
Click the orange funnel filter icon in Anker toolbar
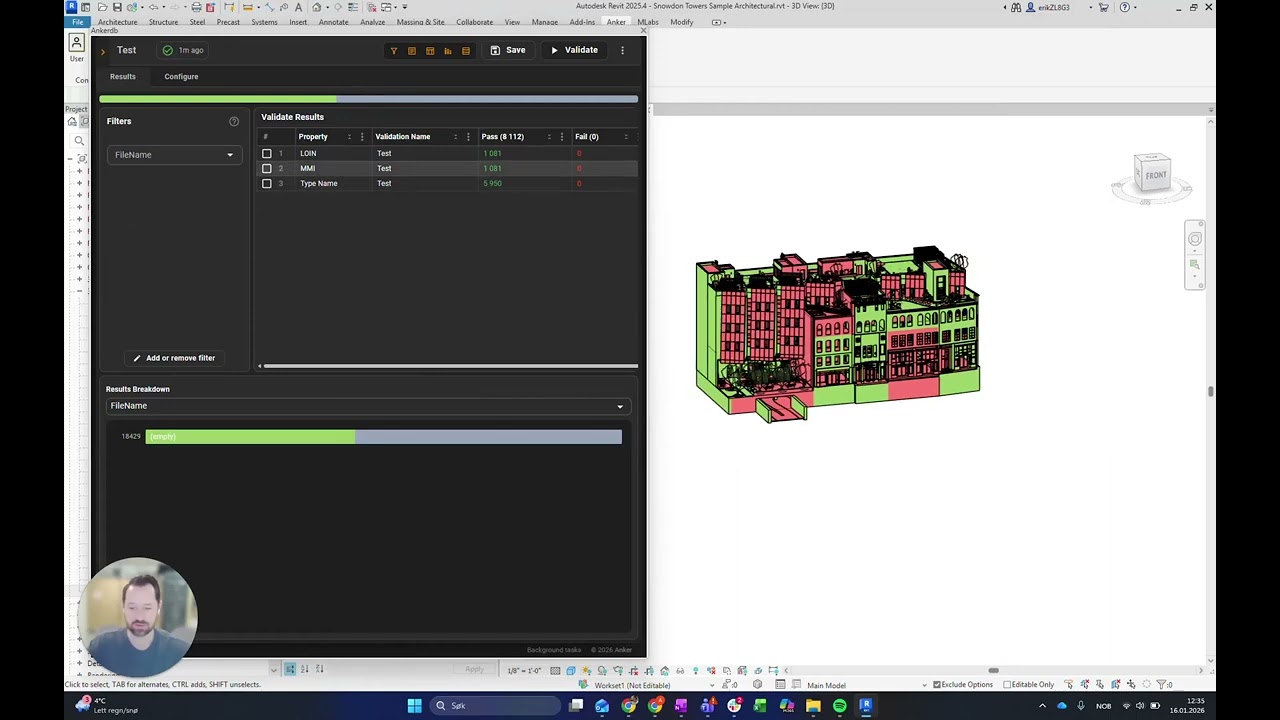coord(393,50)
